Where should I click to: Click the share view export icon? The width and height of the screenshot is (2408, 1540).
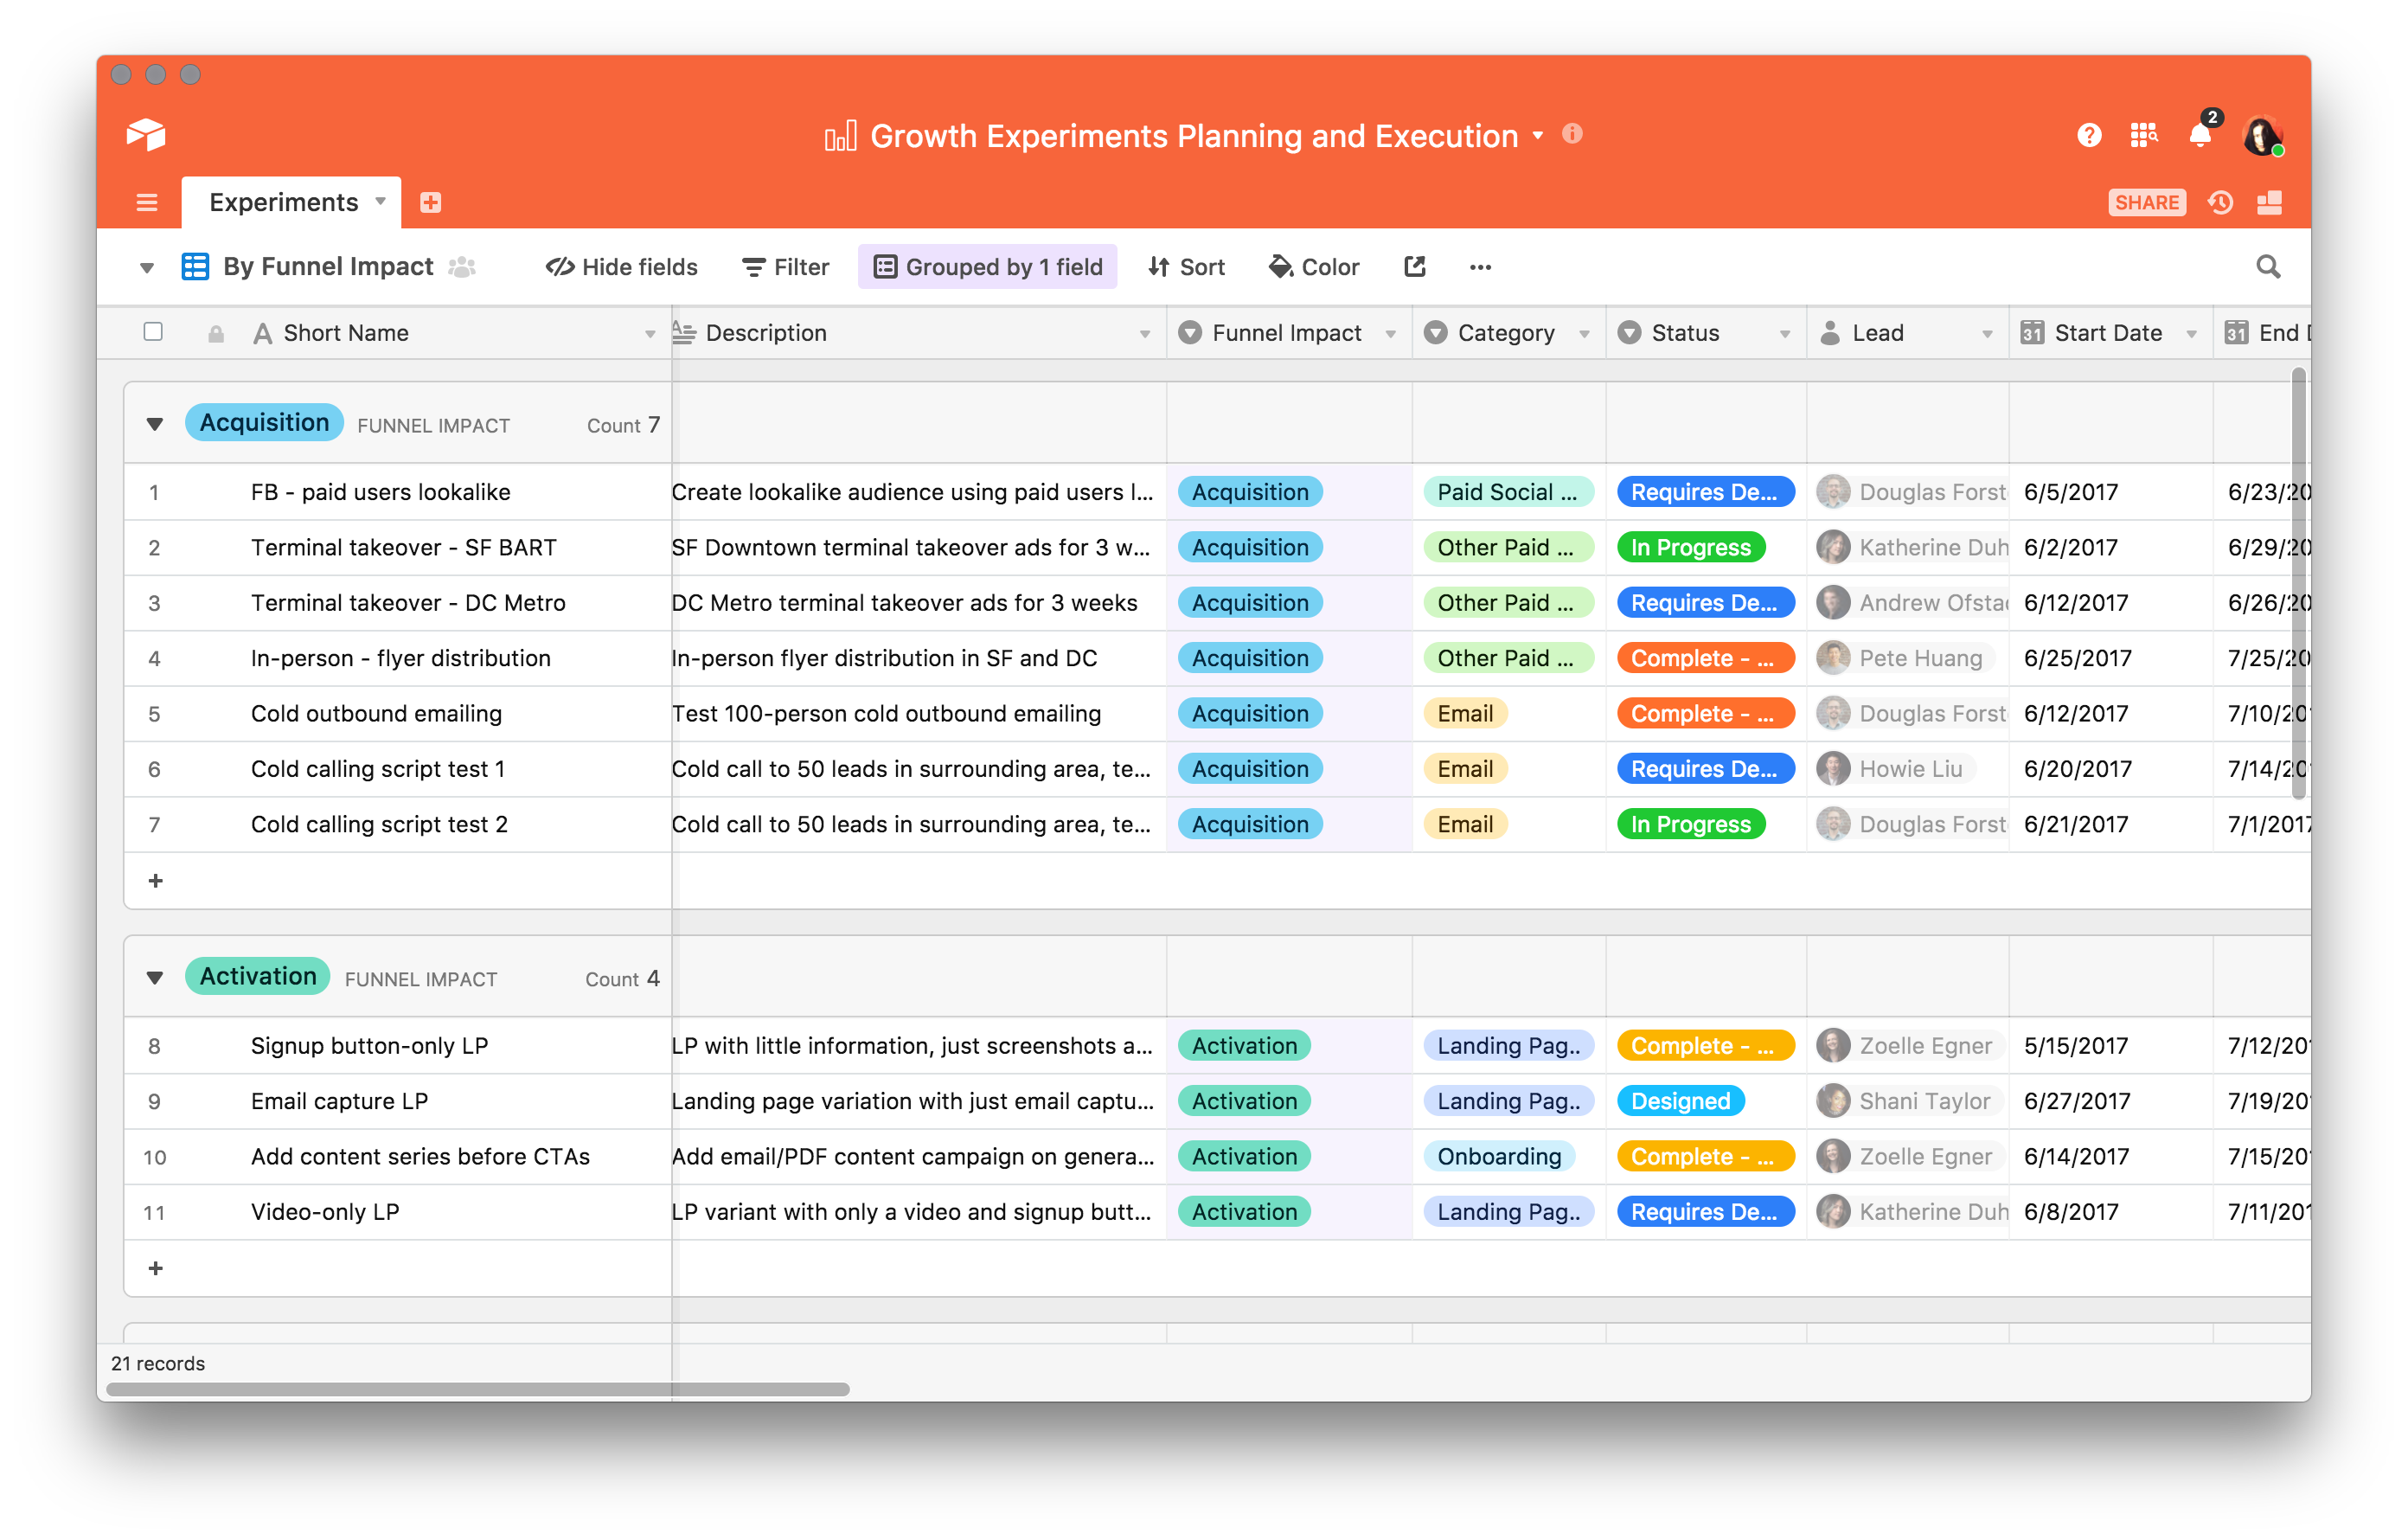click(1414, 267)
